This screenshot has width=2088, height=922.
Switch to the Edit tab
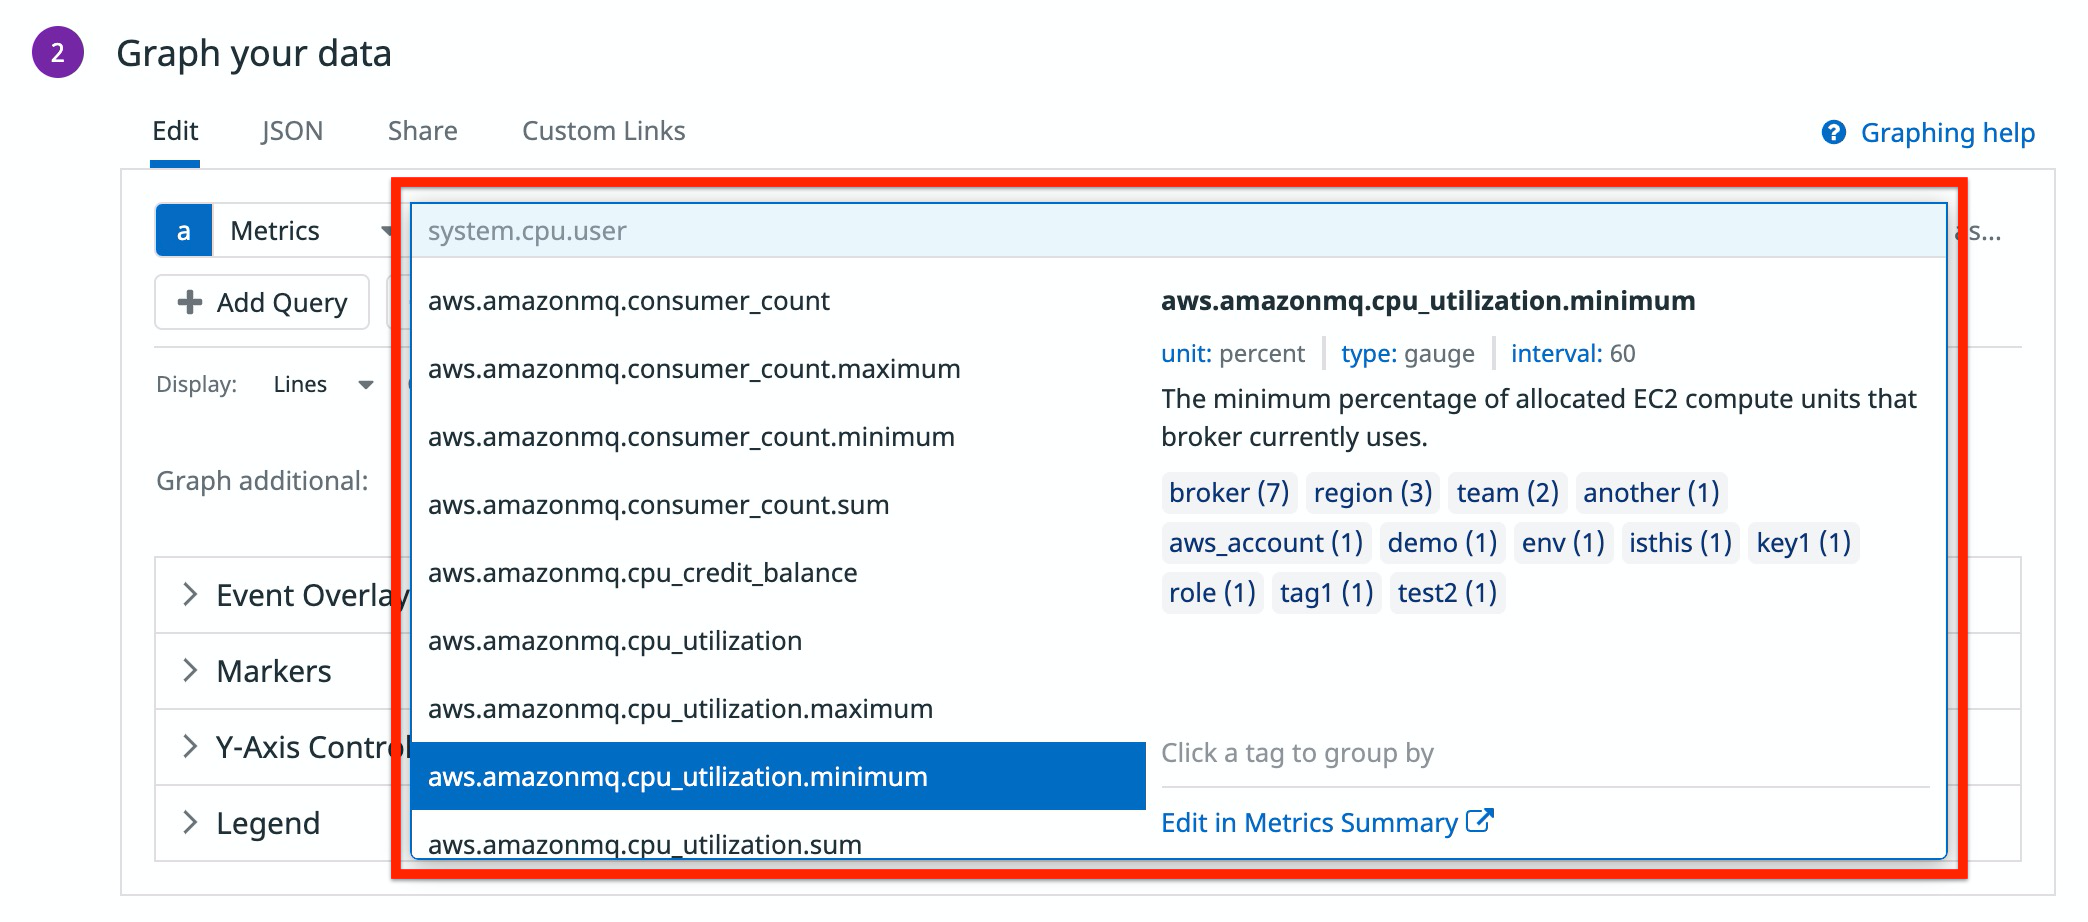tap(175, 131)
